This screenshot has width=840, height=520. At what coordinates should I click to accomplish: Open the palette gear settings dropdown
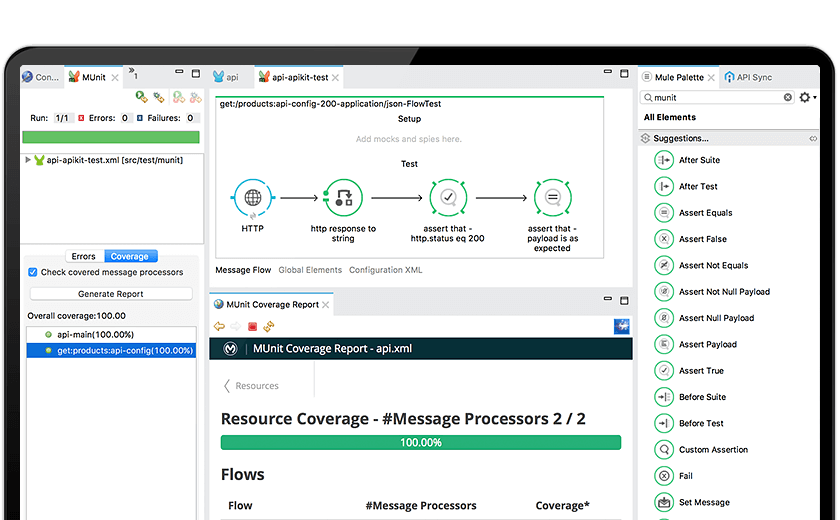coord(808,97)
